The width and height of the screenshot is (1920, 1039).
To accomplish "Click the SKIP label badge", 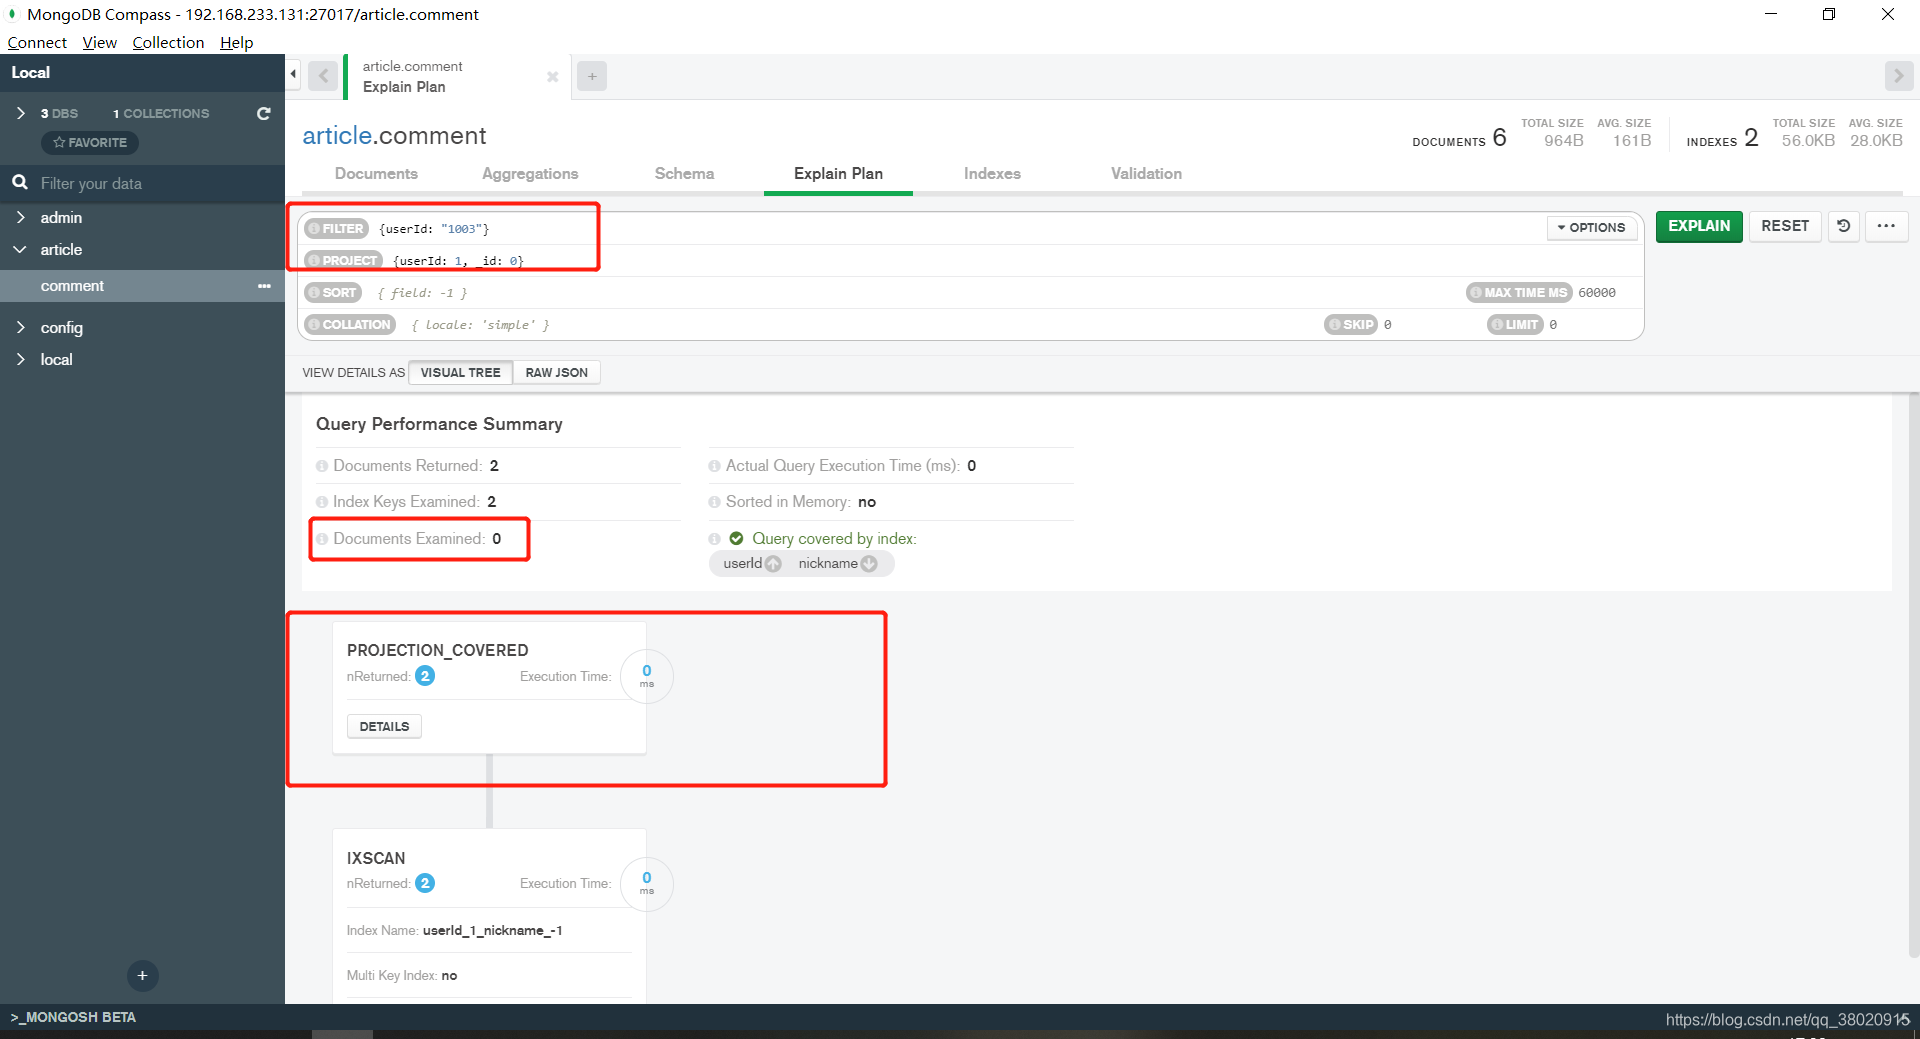I will tap(1351, 325).
